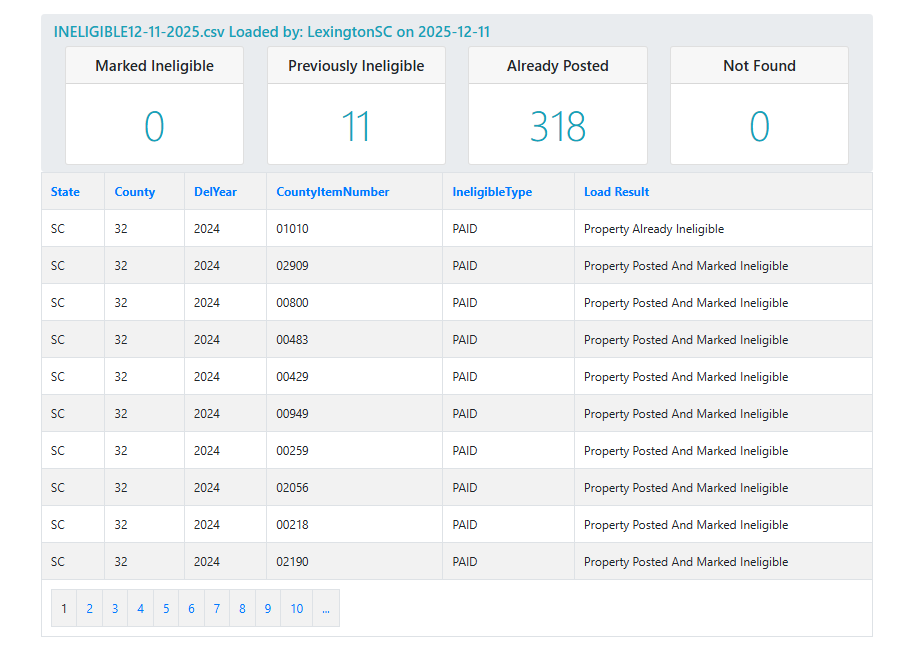Select item number 00259 cell
907x655 pixels.
coord(355,451)
